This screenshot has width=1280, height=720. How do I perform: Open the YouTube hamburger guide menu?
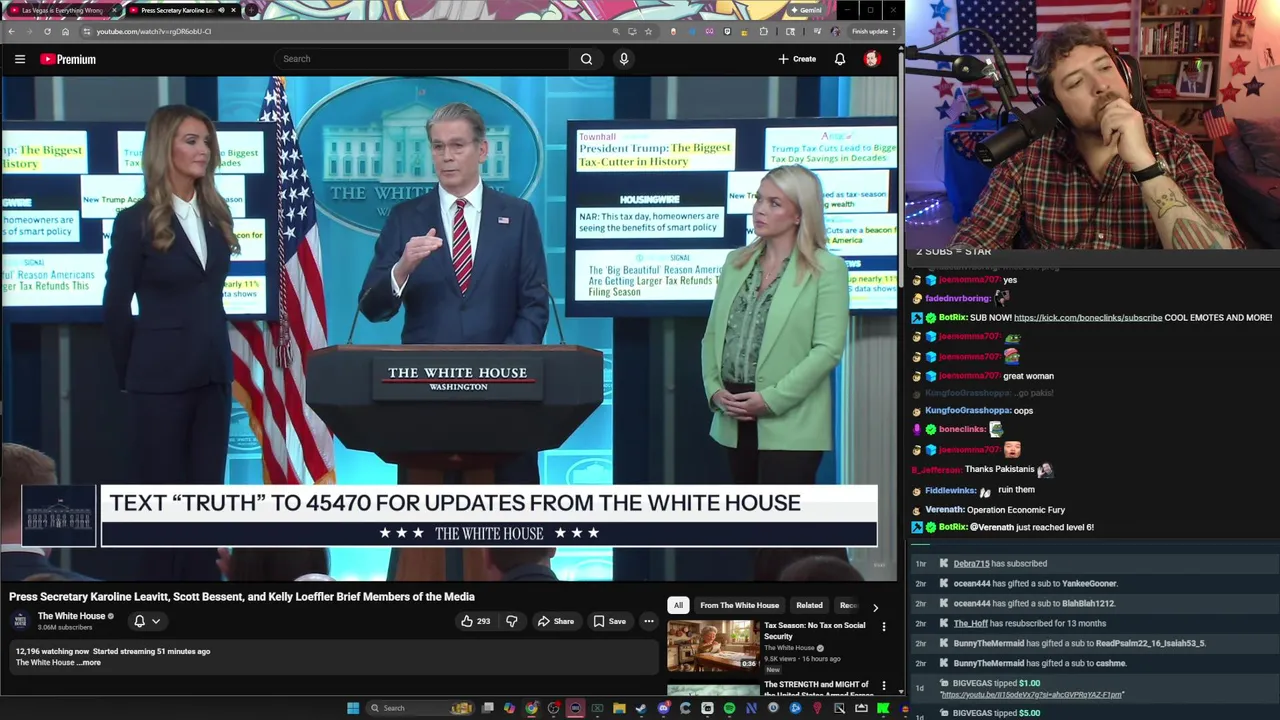pyautogui.click(x=19, y=59)
